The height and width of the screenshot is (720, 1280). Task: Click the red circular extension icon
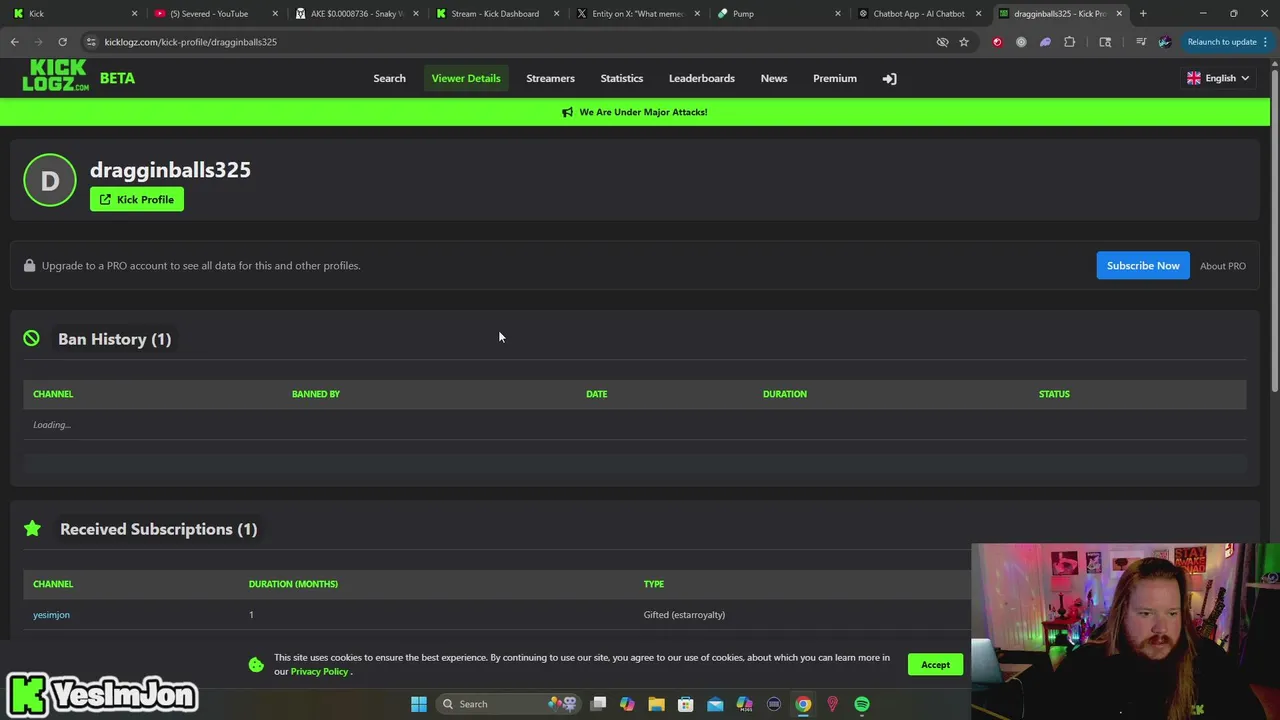(997, 42)
